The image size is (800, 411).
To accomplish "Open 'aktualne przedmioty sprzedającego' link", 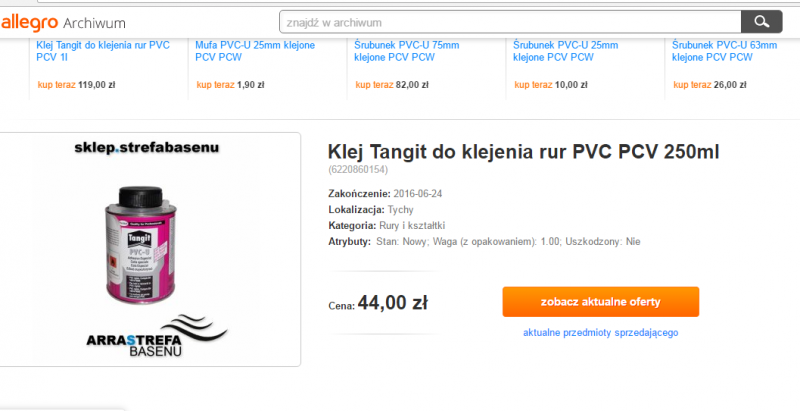I will pyautogui.click(x=601, y=332).
